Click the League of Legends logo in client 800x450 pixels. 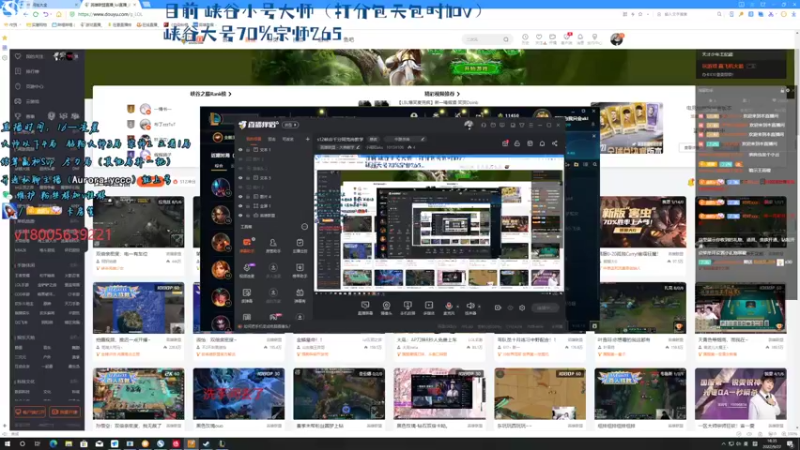[215, 119]
